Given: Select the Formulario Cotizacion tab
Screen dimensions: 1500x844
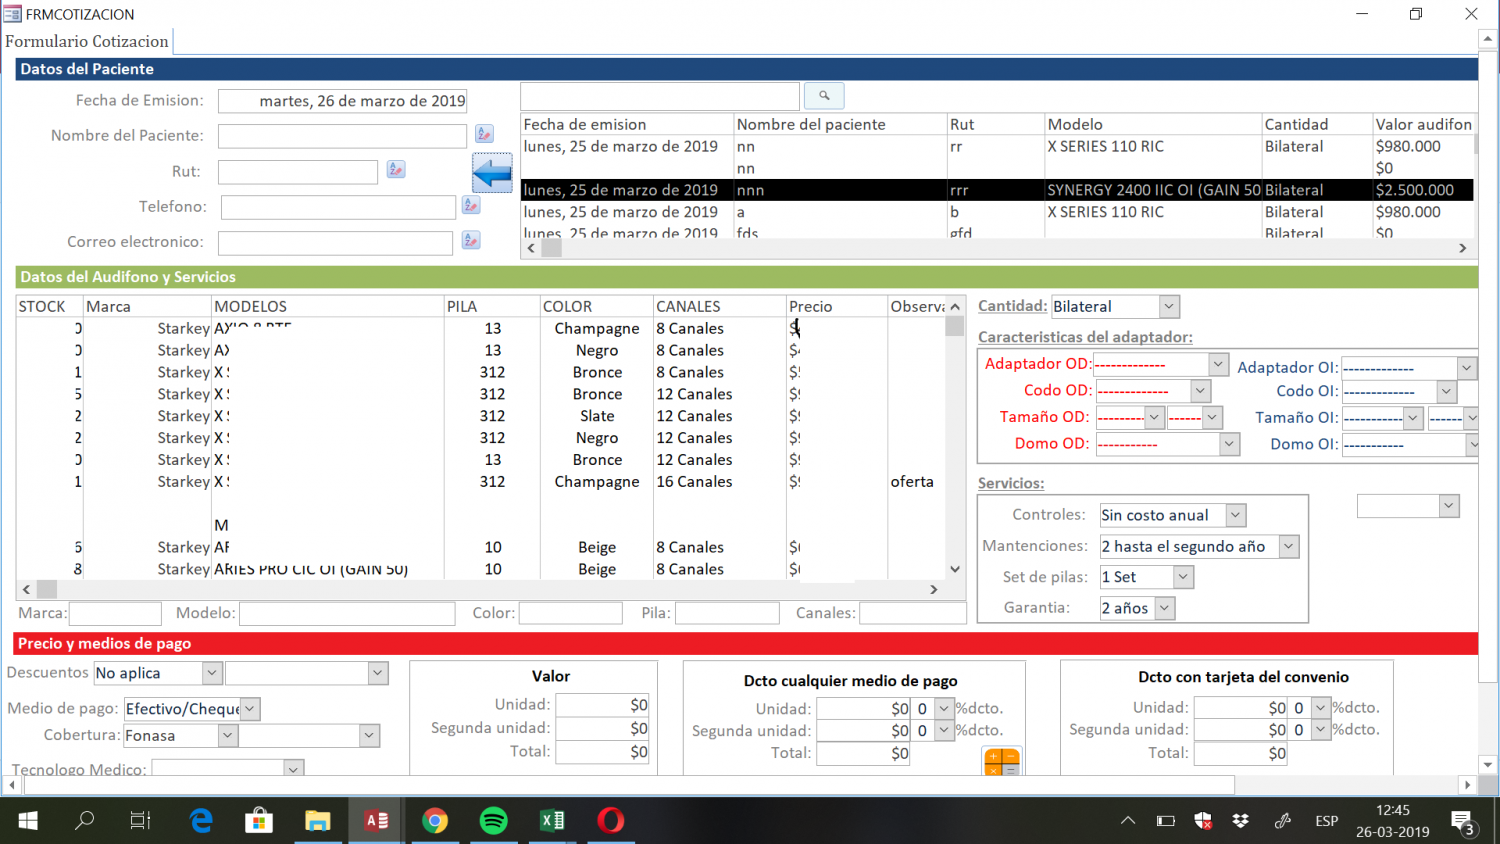Looking at the screenshot, I should 87,41.
